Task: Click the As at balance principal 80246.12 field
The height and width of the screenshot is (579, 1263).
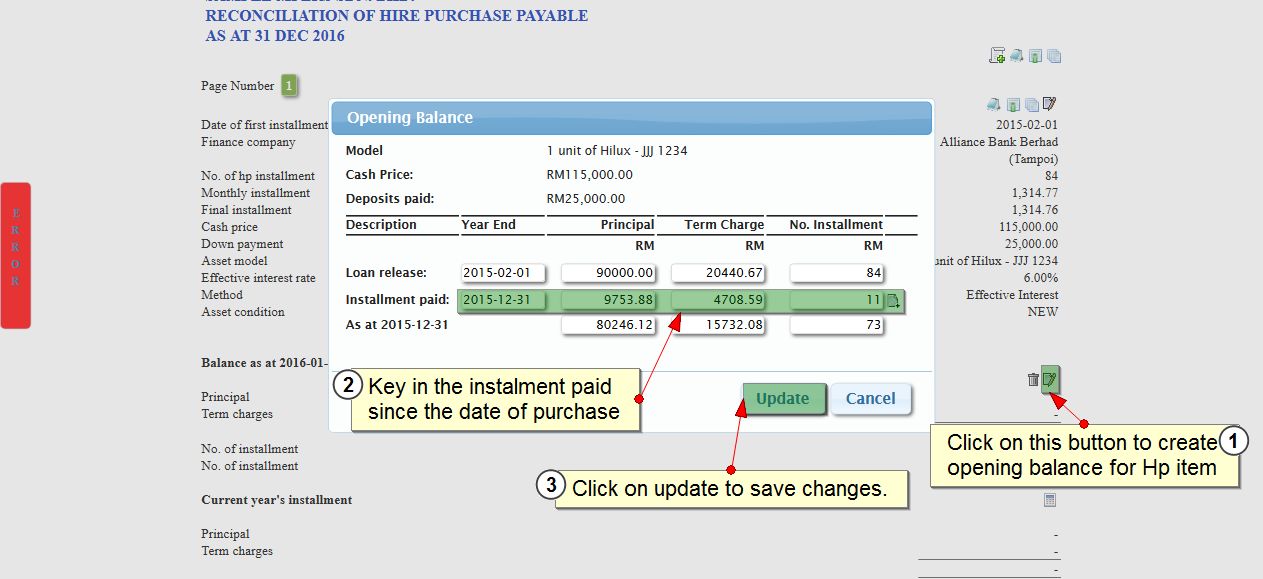Action: 609,325
